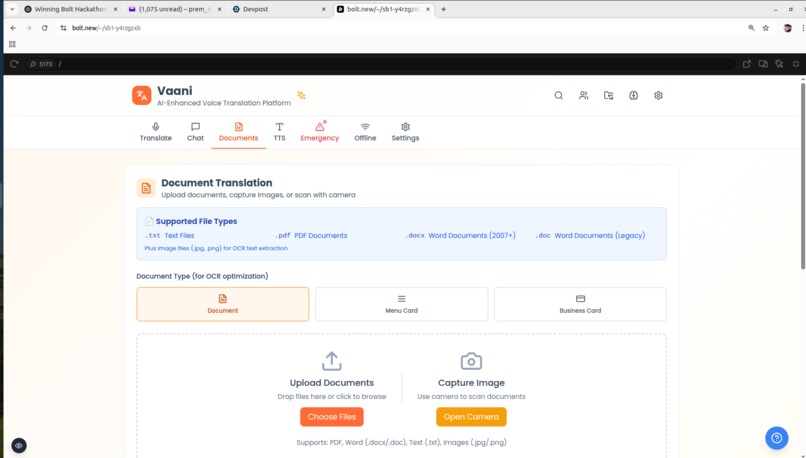Open the Chat tab
The image size is (806, 458).
click(195, 132)
